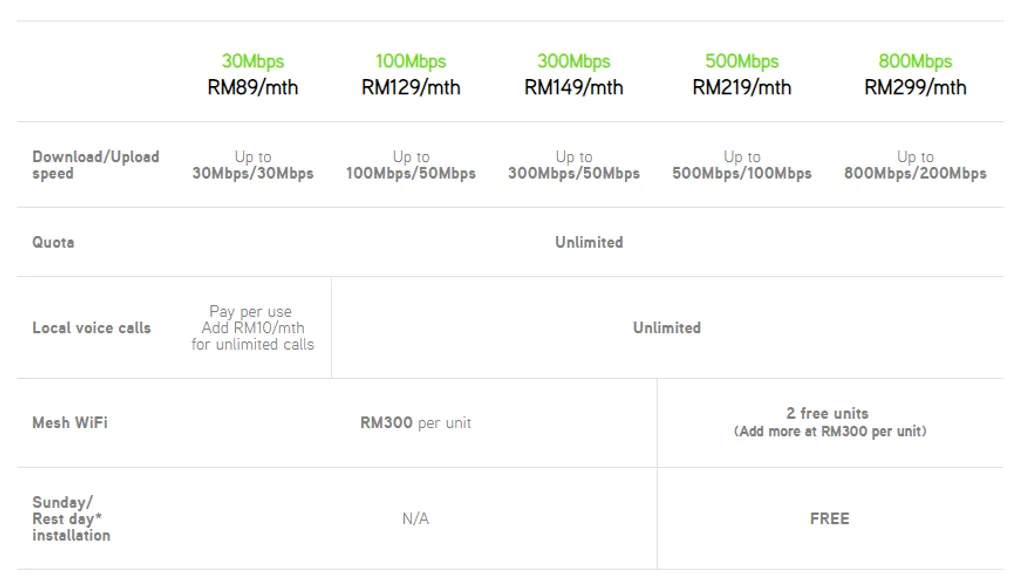Select the 100Mbps plan heading
Viewport: 1024px width, 580px height.
tap(411, 62)
